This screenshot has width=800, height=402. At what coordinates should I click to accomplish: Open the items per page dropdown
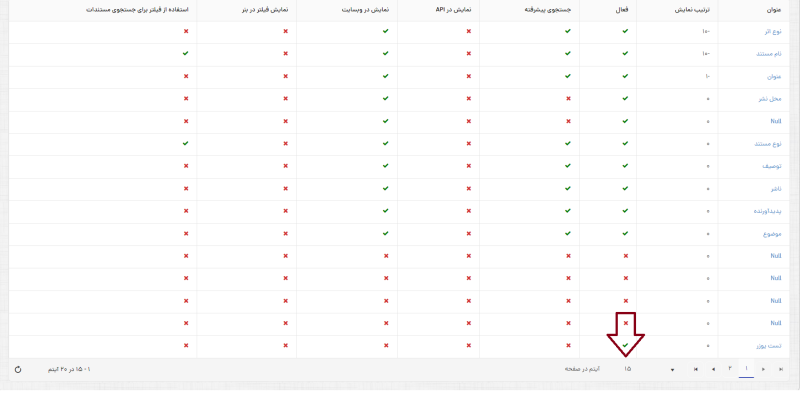672,369
